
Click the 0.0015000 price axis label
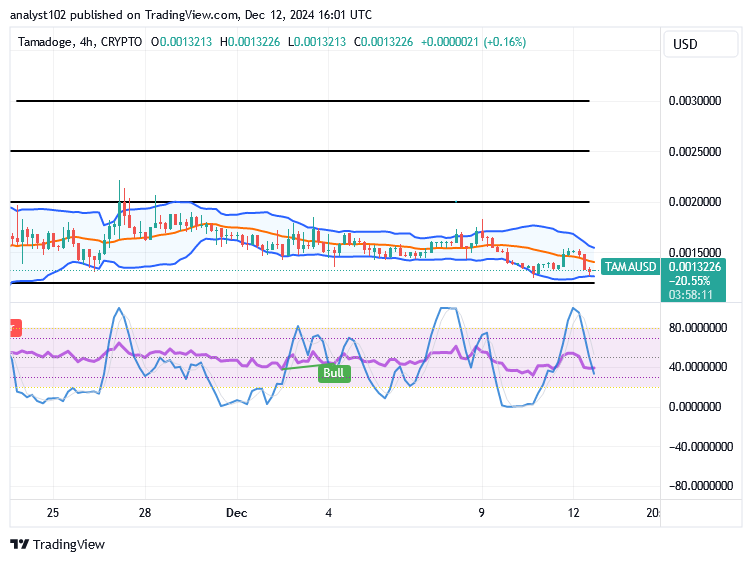click(695, 252)
